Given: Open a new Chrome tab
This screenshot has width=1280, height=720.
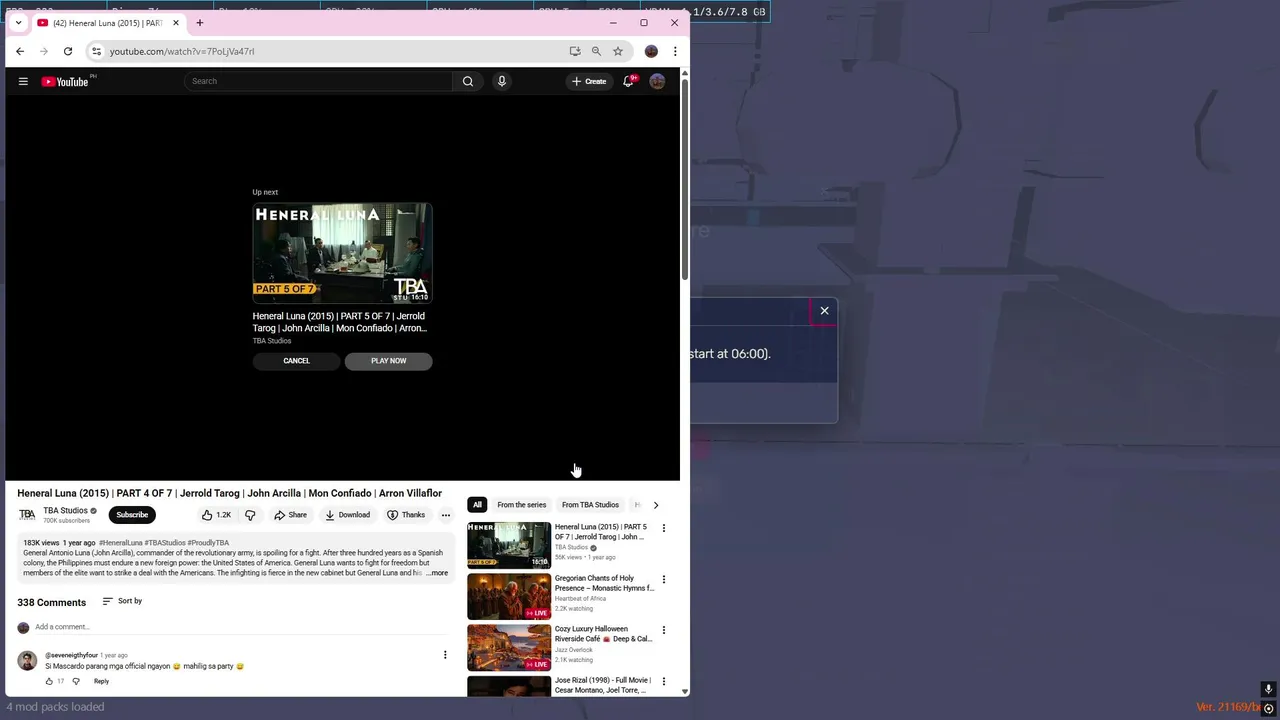Looking at the screenshot, I should [199, 22].
